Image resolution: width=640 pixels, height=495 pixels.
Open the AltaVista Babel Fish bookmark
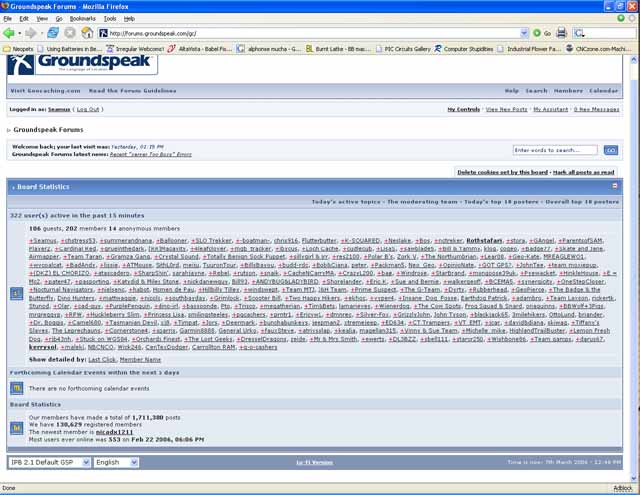click(200, 49)
